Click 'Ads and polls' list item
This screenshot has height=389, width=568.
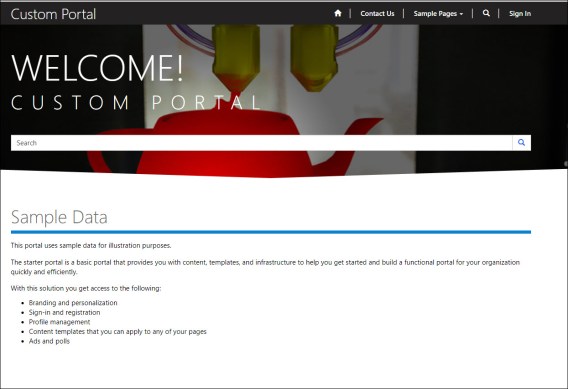coord(49,341)
